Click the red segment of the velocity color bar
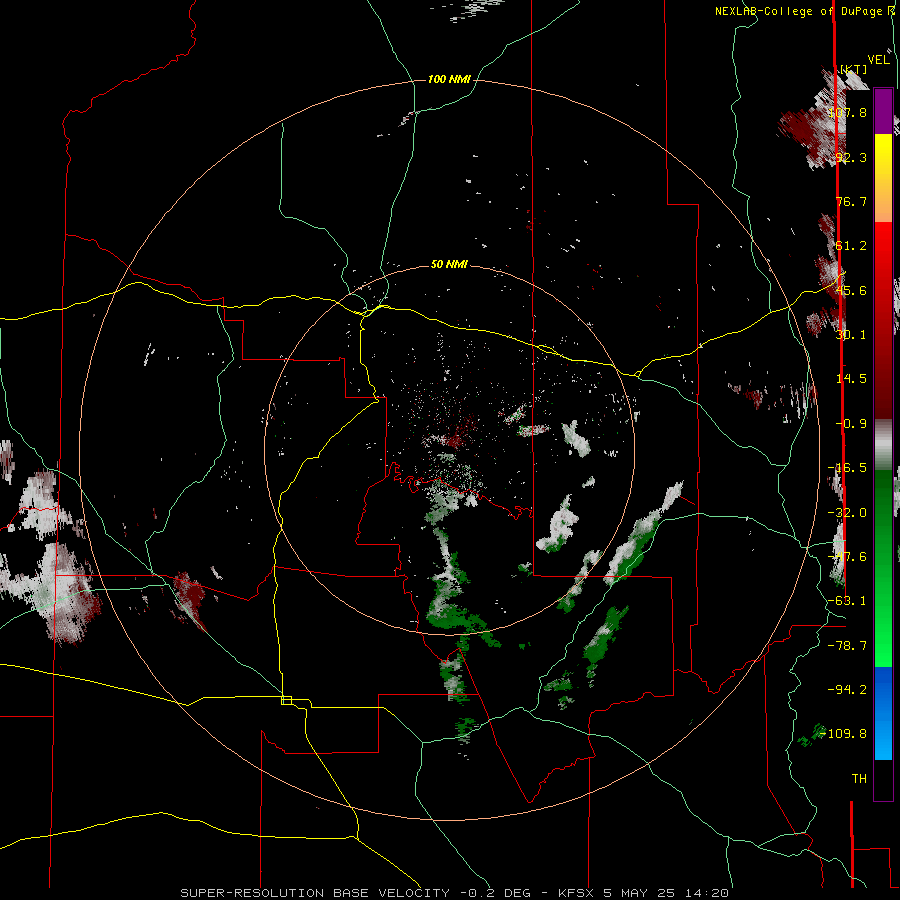The image size is (900, 900). point(883,320)
